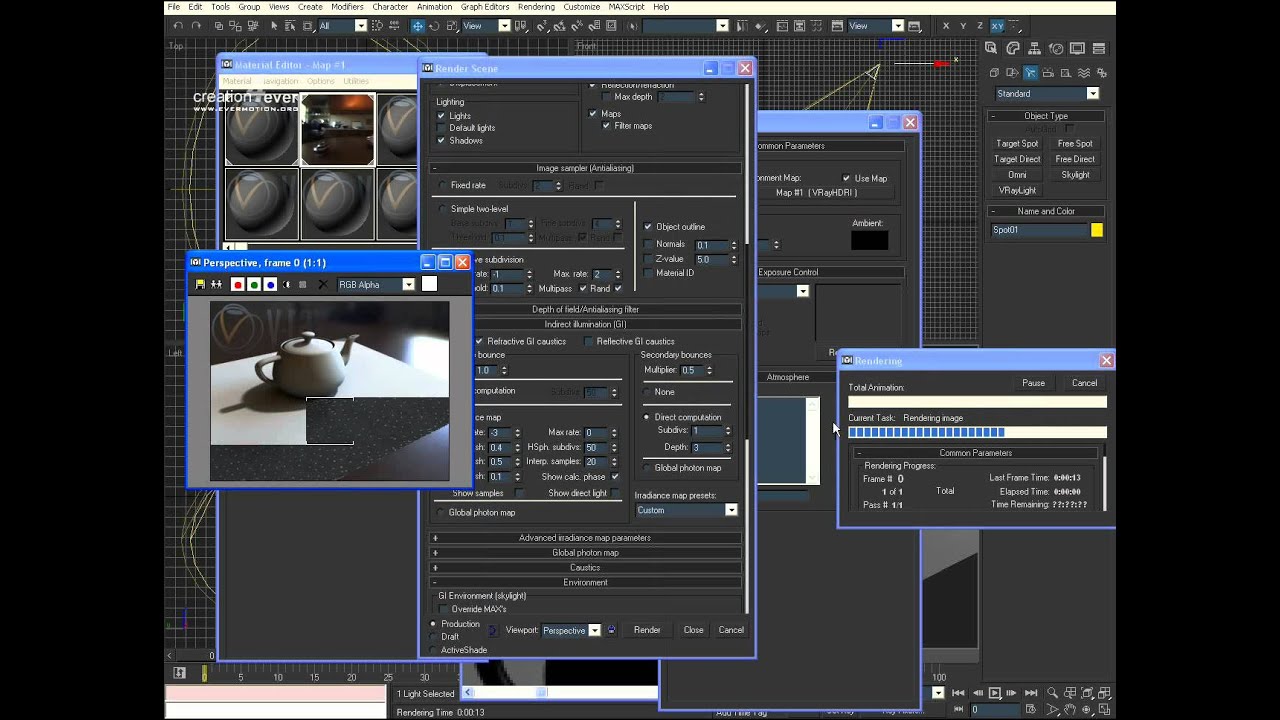Open the Rendering menu
The image size is (1280, 720).
[x=536, y=7]
